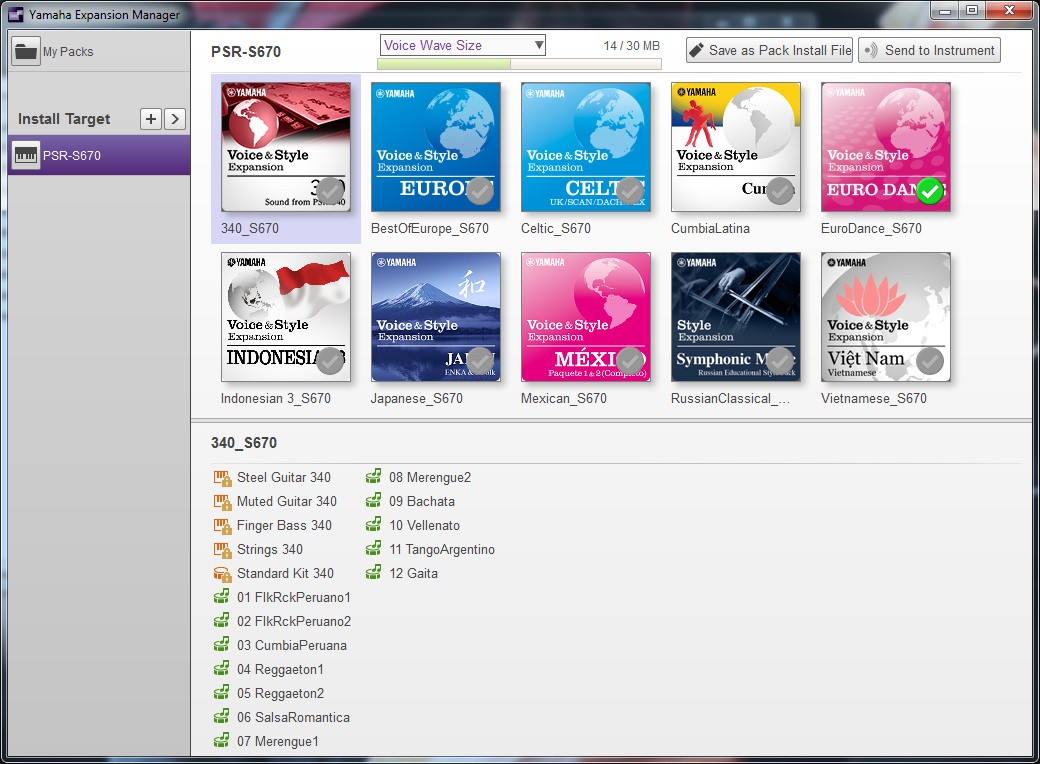Viewport: 1040px width, 764px height.
Task: Select the PSR-S670 install target entry
Action: pyautogui.click(x=99, y=155)
